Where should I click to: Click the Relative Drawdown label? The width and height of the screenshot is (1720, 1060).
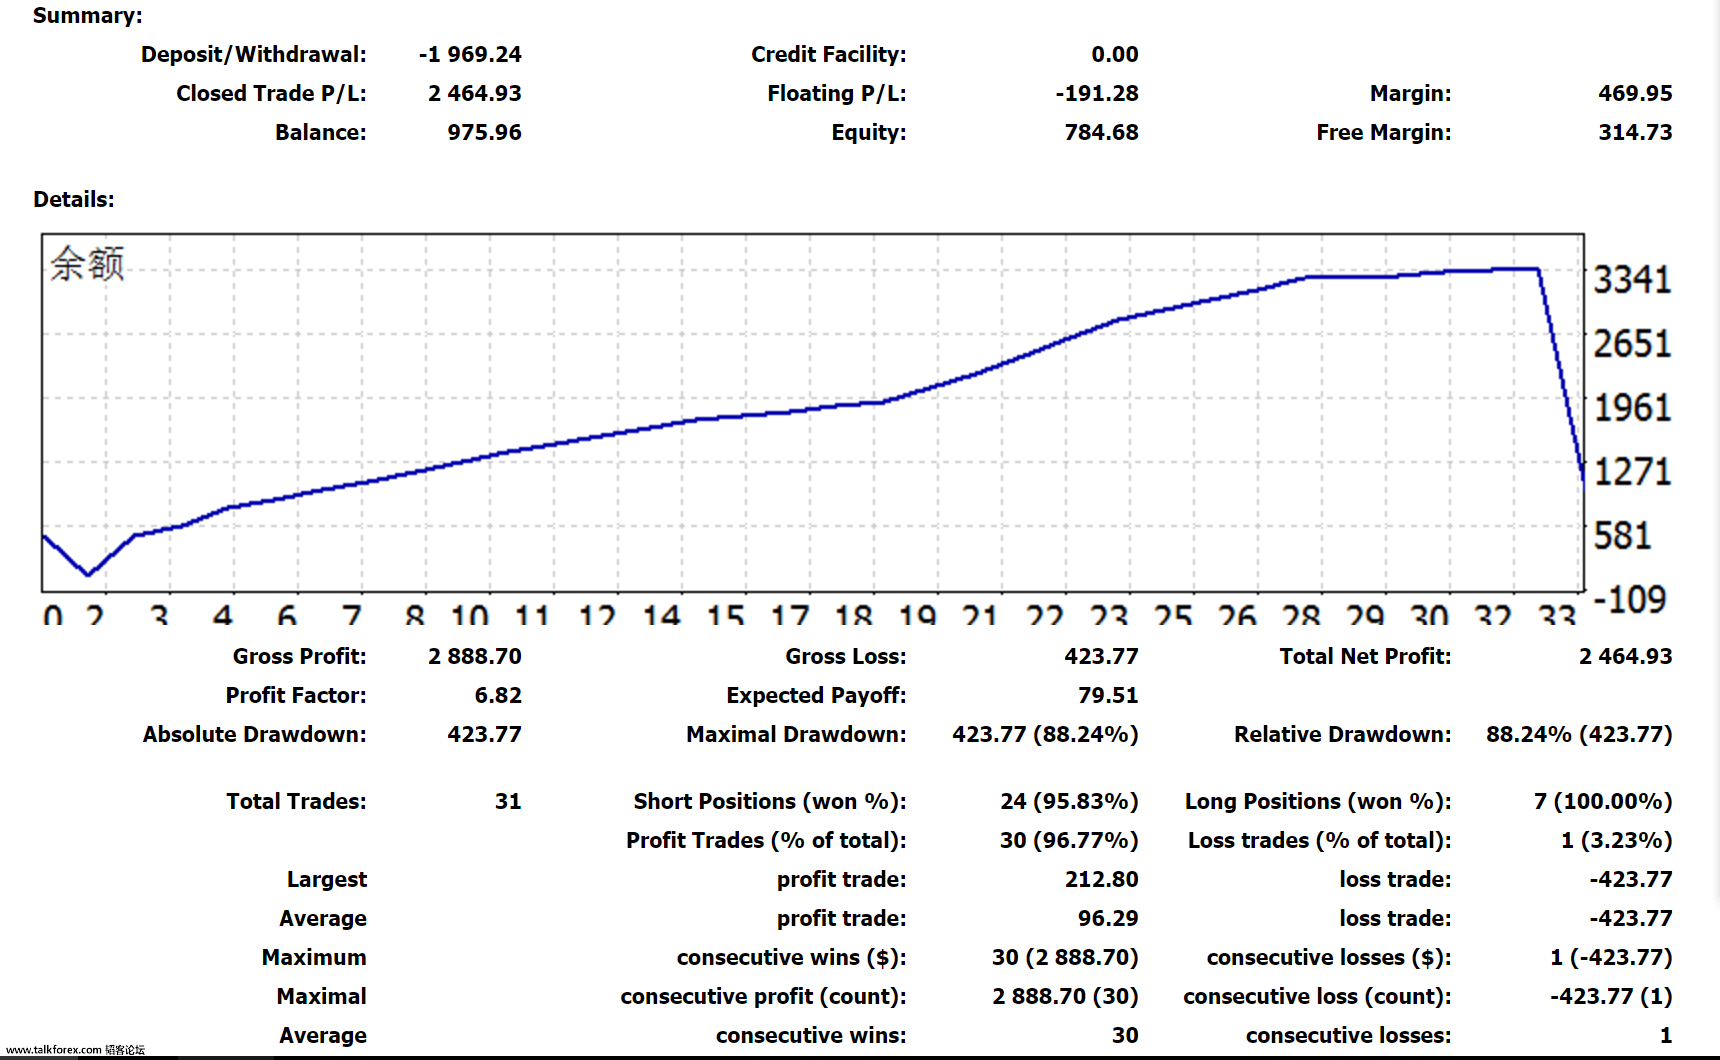(x=1343, y=734)
